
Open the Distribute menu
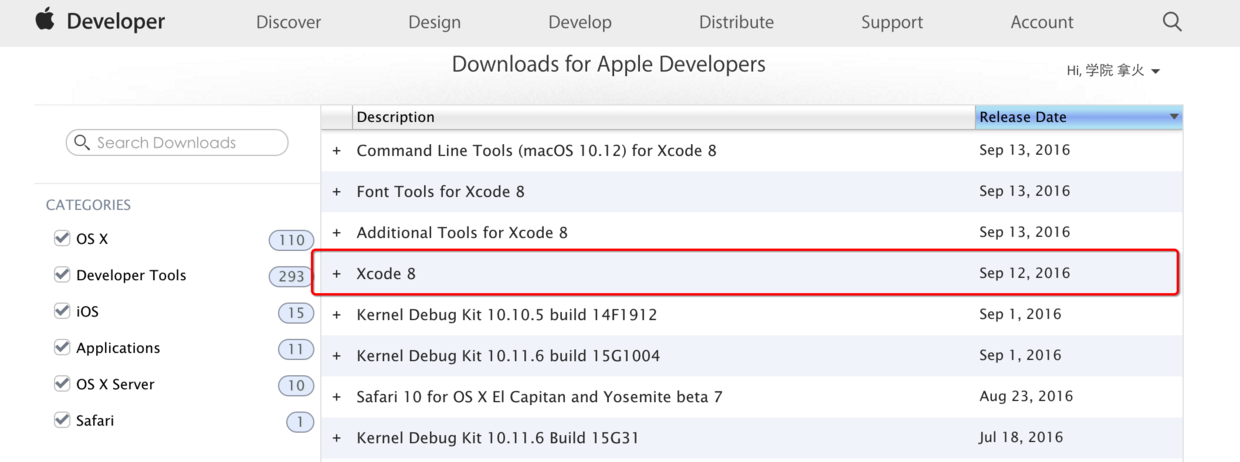click(x=736, y=22)
